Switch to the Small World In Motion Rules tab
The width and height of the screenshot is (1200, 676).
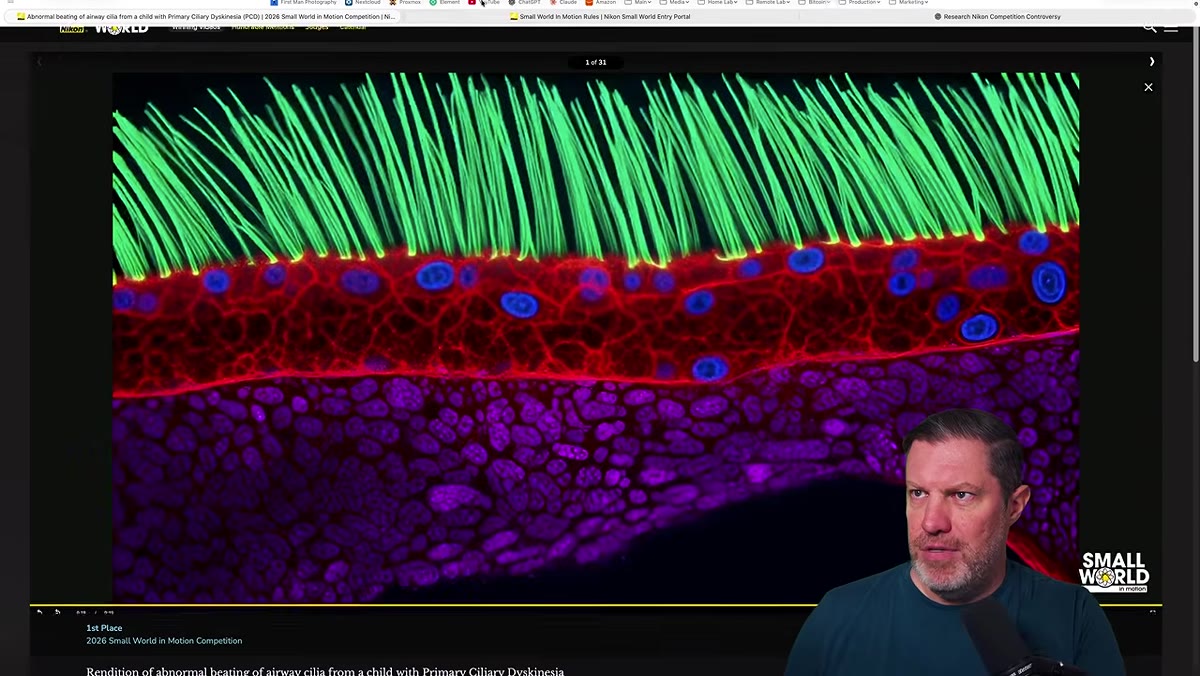click(600, 16)
